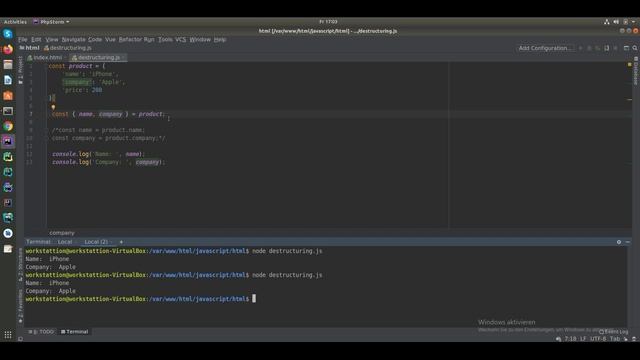Toggle the TODO tool window

point(41,332)
